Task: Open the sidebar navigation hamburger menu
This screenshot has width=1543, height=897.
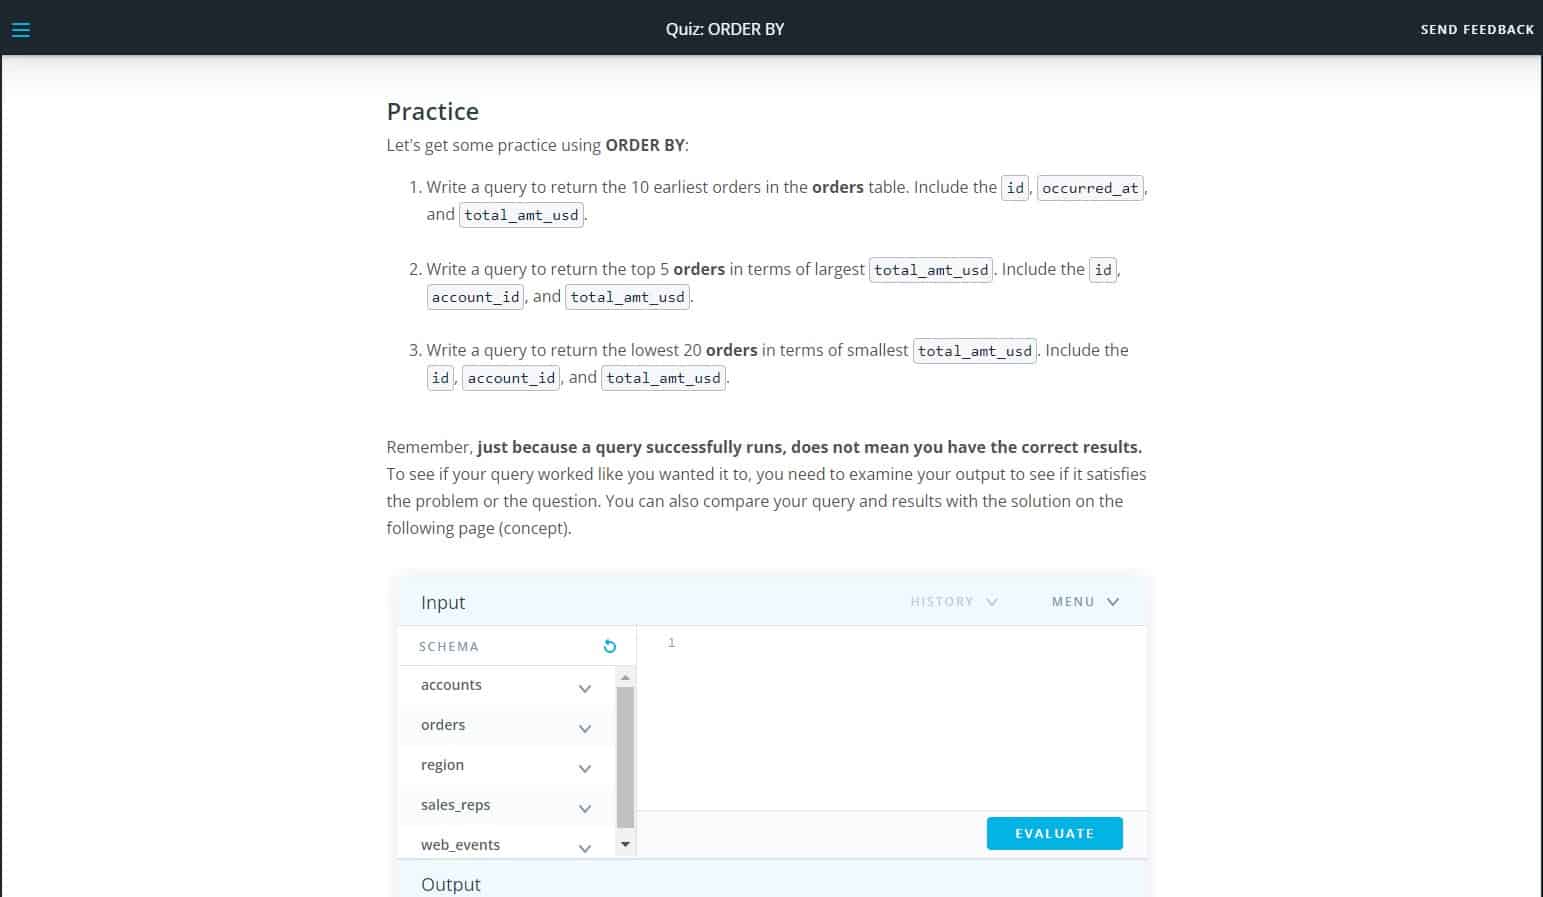Action: (x=20, y=28)
